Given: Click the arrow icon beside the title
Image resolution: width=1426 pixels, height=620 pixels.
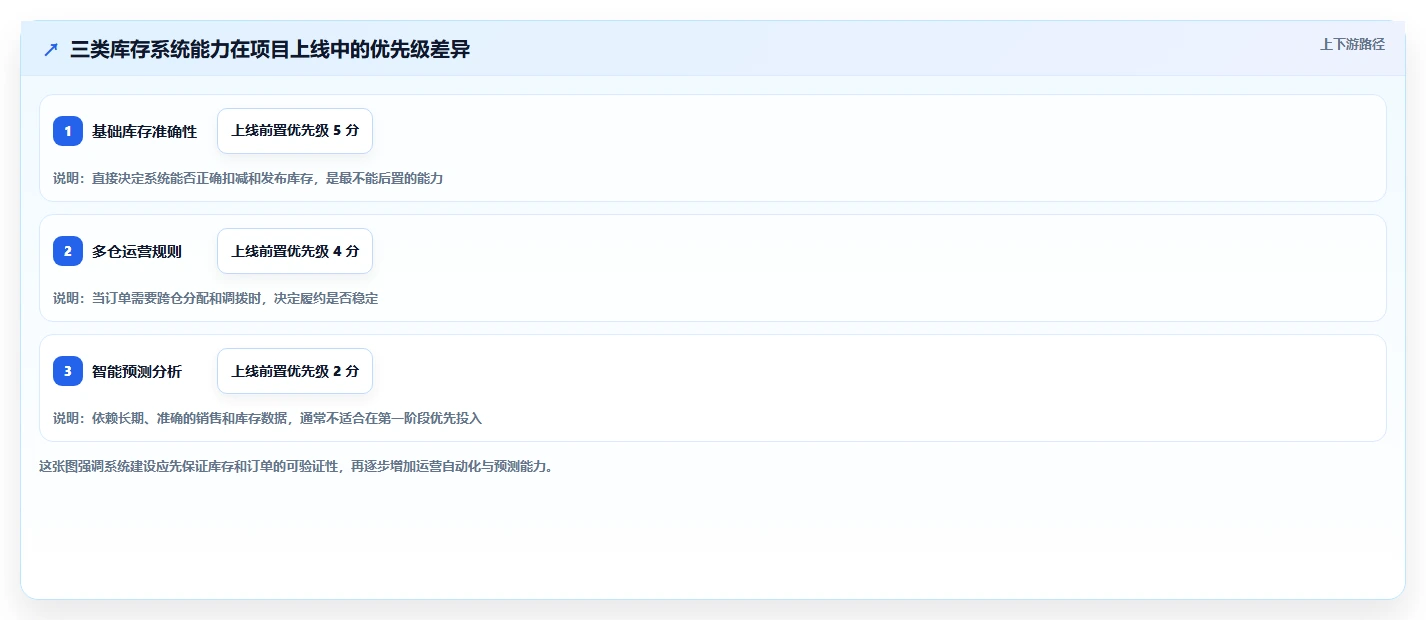Looking at the screenshot, I should pyautogui.click(x=51, y=50).
